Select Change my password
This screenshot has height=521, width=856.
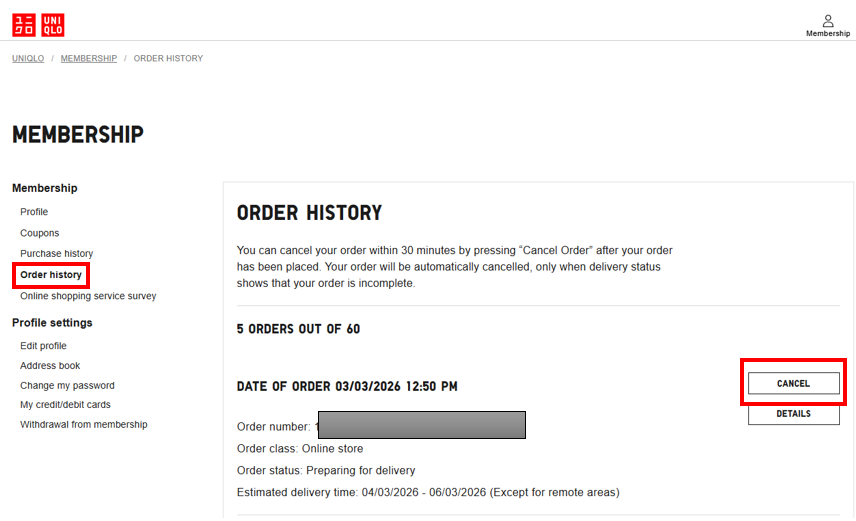click(67, 386)
